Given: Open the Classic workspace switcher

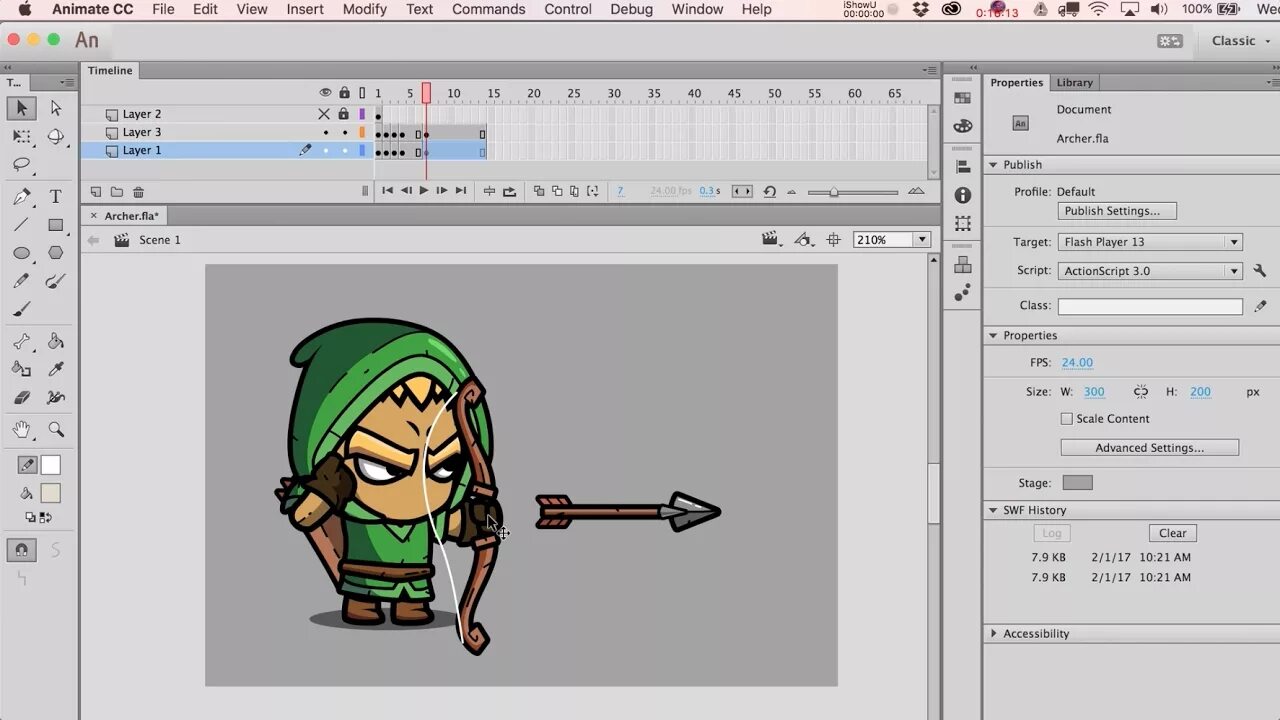Looking at the screenshot, I should [1240, 41].
